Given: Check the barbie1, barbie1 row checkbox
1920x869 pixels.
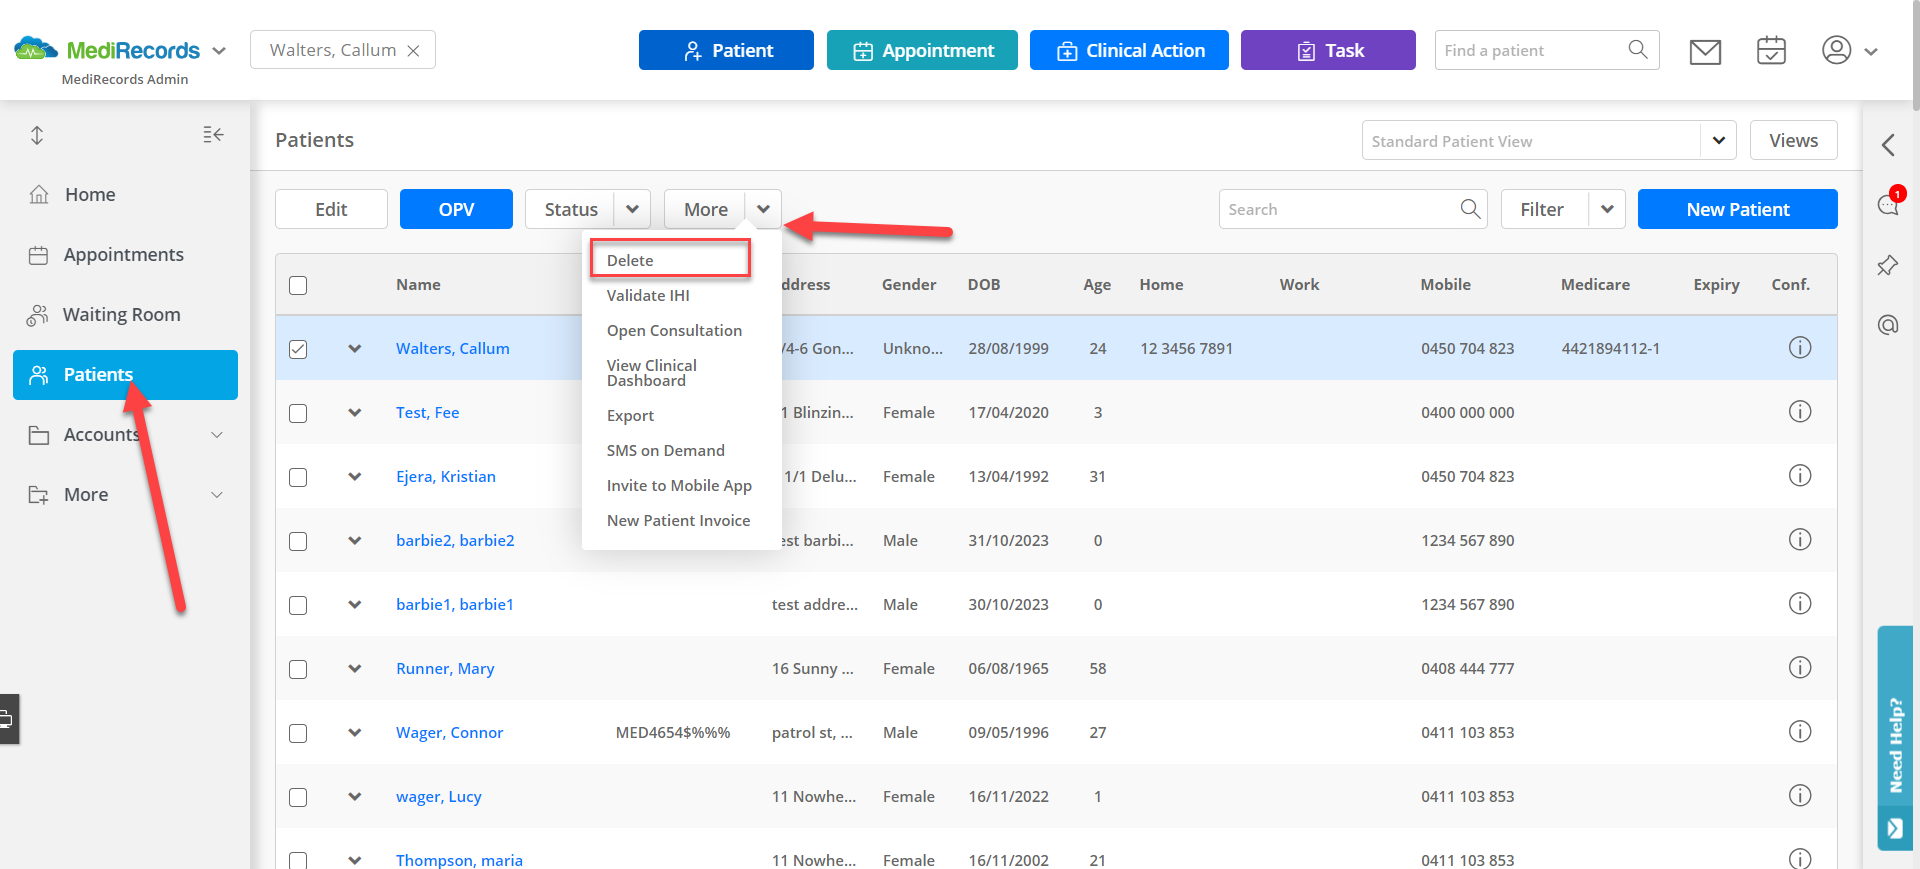Looking at the screenshot, I should 298,605.
